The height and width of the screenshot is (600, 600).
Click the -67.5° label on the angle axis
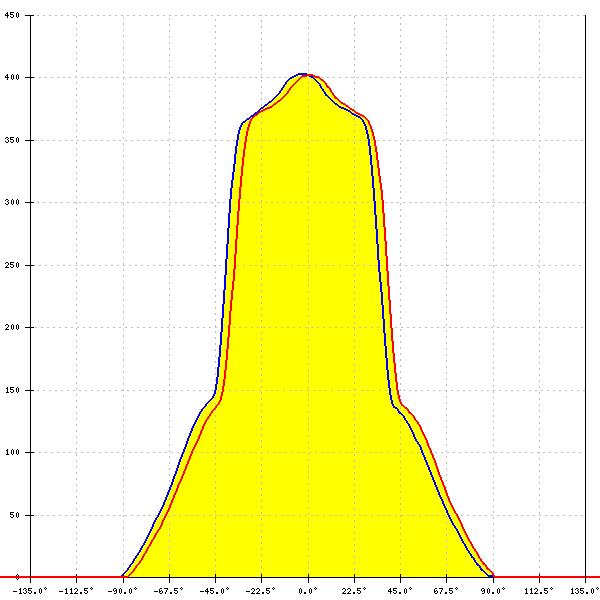168,591
